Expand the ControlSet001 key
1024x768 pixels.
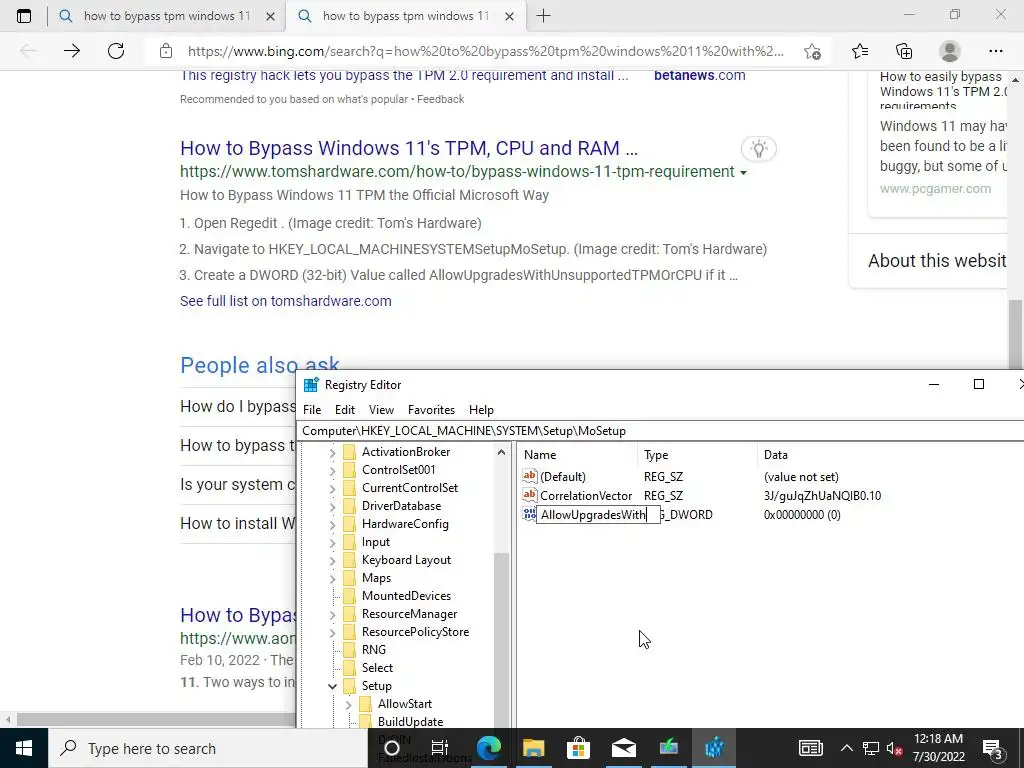pos(332,470)
